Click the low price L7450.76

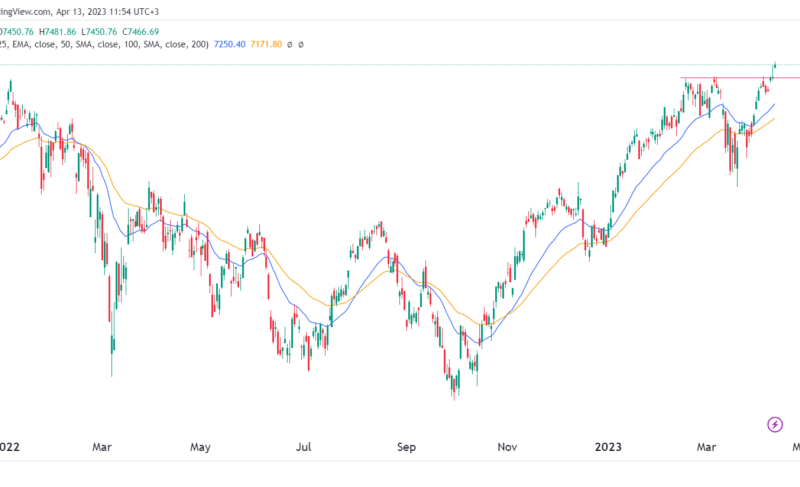99,32
